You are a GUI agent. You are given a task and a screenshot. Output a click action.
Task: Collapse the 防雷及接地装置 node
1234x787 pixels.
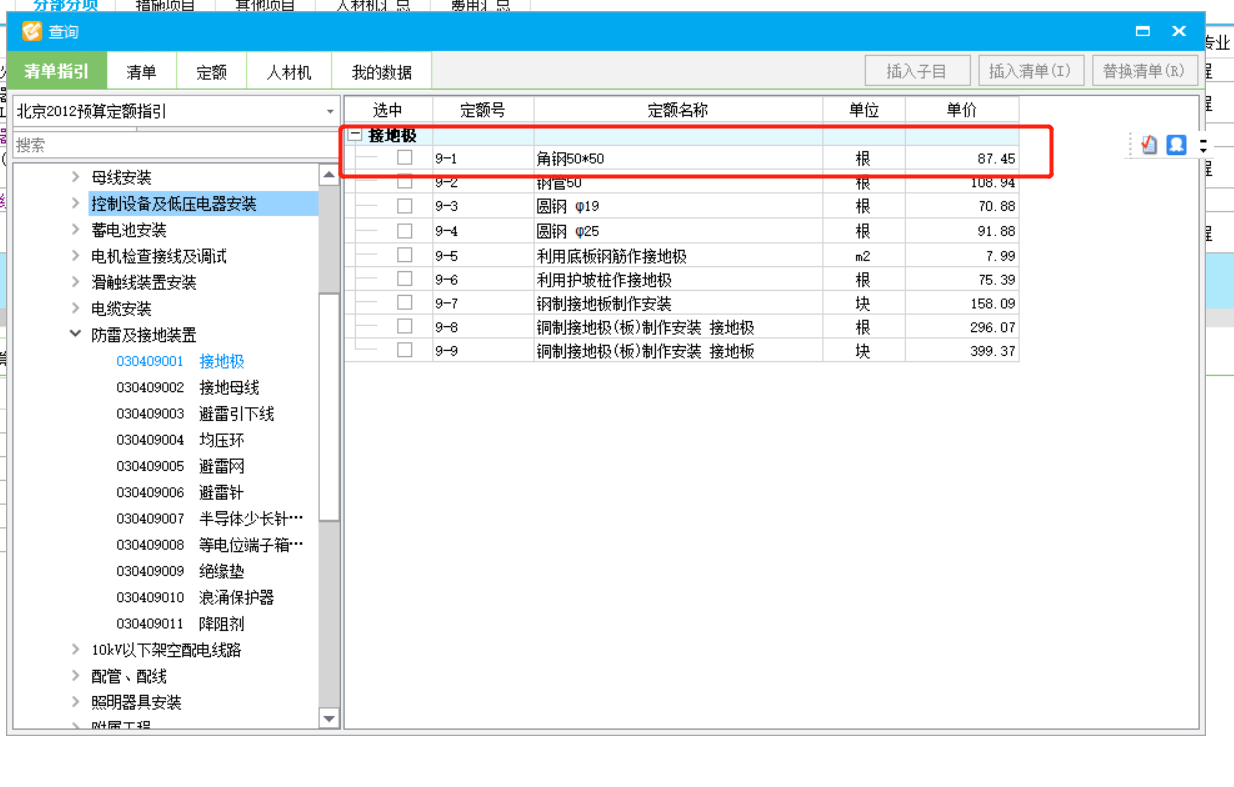[x=75, y=334]
